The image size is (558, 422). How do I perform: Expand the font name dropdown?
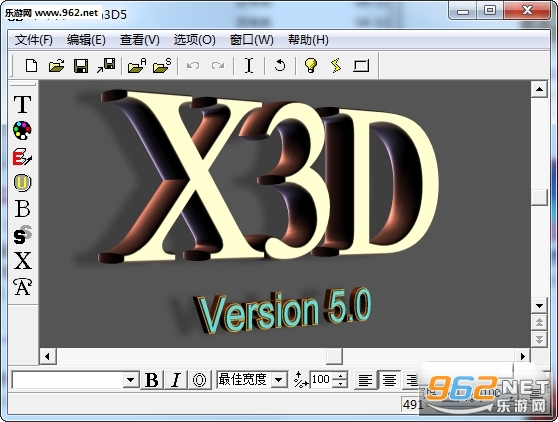click(x=131, y=380)
